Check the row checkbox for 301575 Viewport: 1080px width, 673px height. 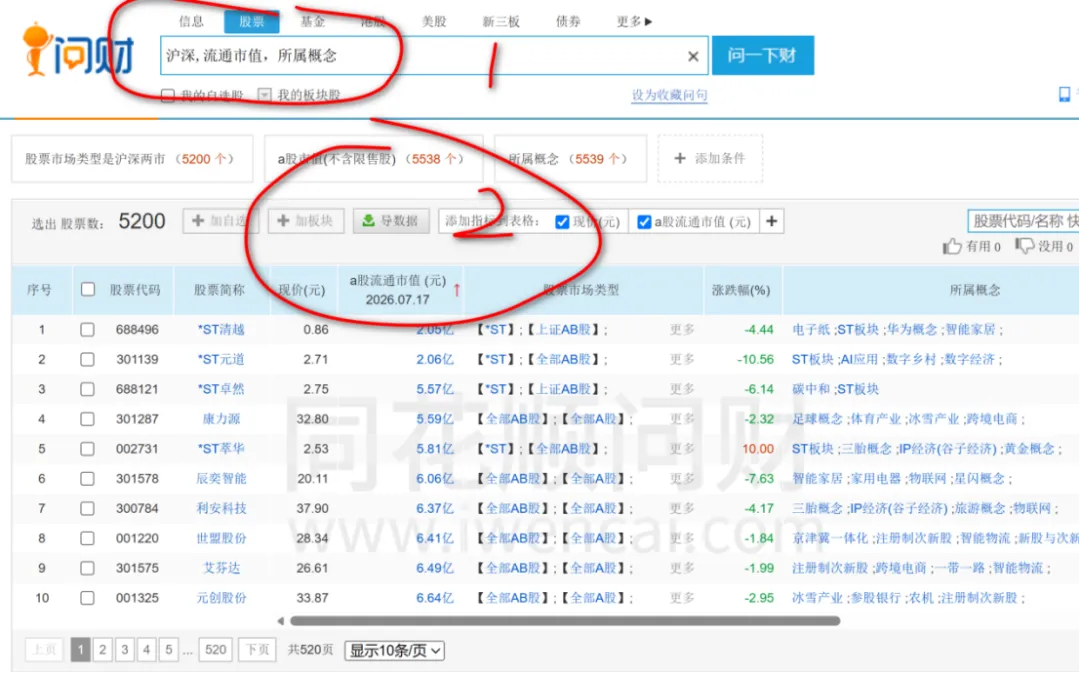pos(87,568)
